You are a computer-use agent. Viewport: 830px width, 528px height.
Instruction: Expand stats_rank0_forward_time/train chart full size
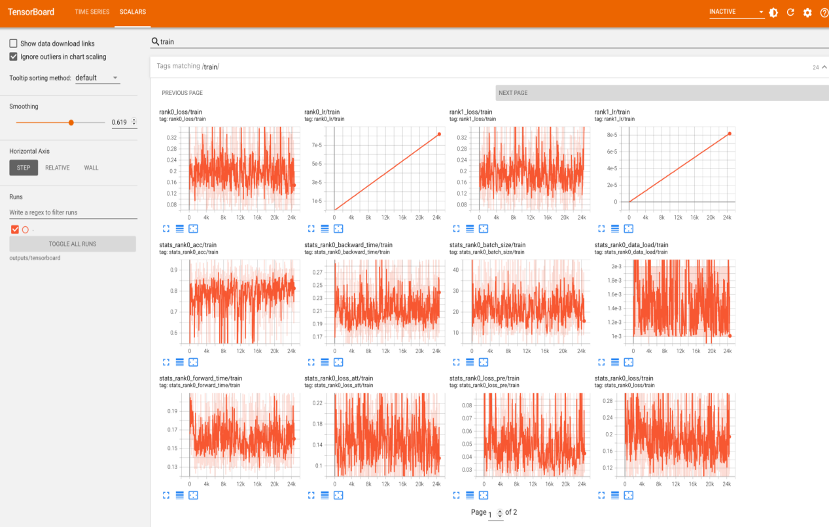click(166, 495)
